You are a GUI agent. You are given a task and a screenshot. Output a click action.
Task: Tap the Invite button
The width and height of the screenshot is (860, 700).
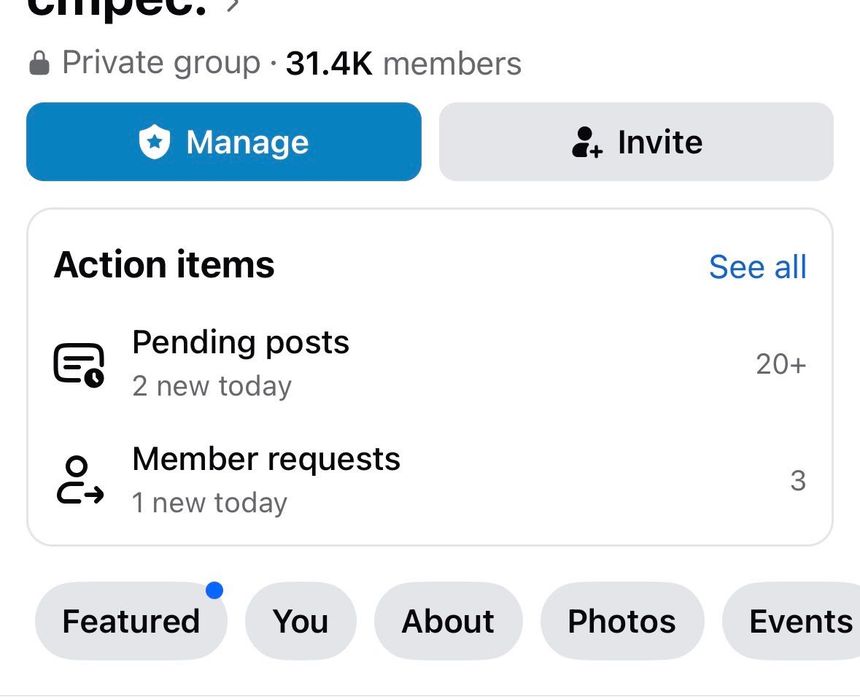[x=636, y=142]
